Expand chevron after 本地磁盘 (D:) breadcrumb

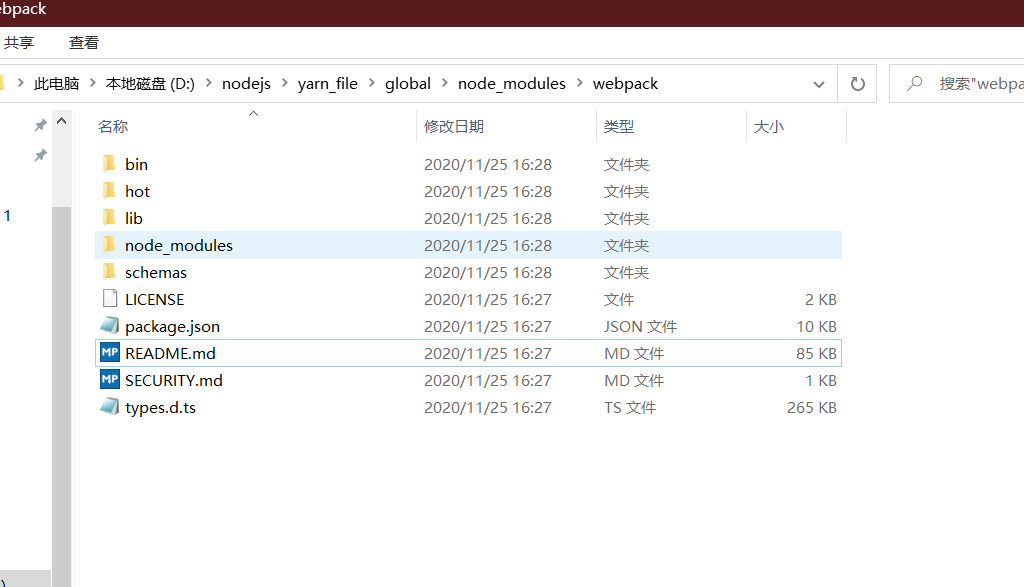(208, 83)
